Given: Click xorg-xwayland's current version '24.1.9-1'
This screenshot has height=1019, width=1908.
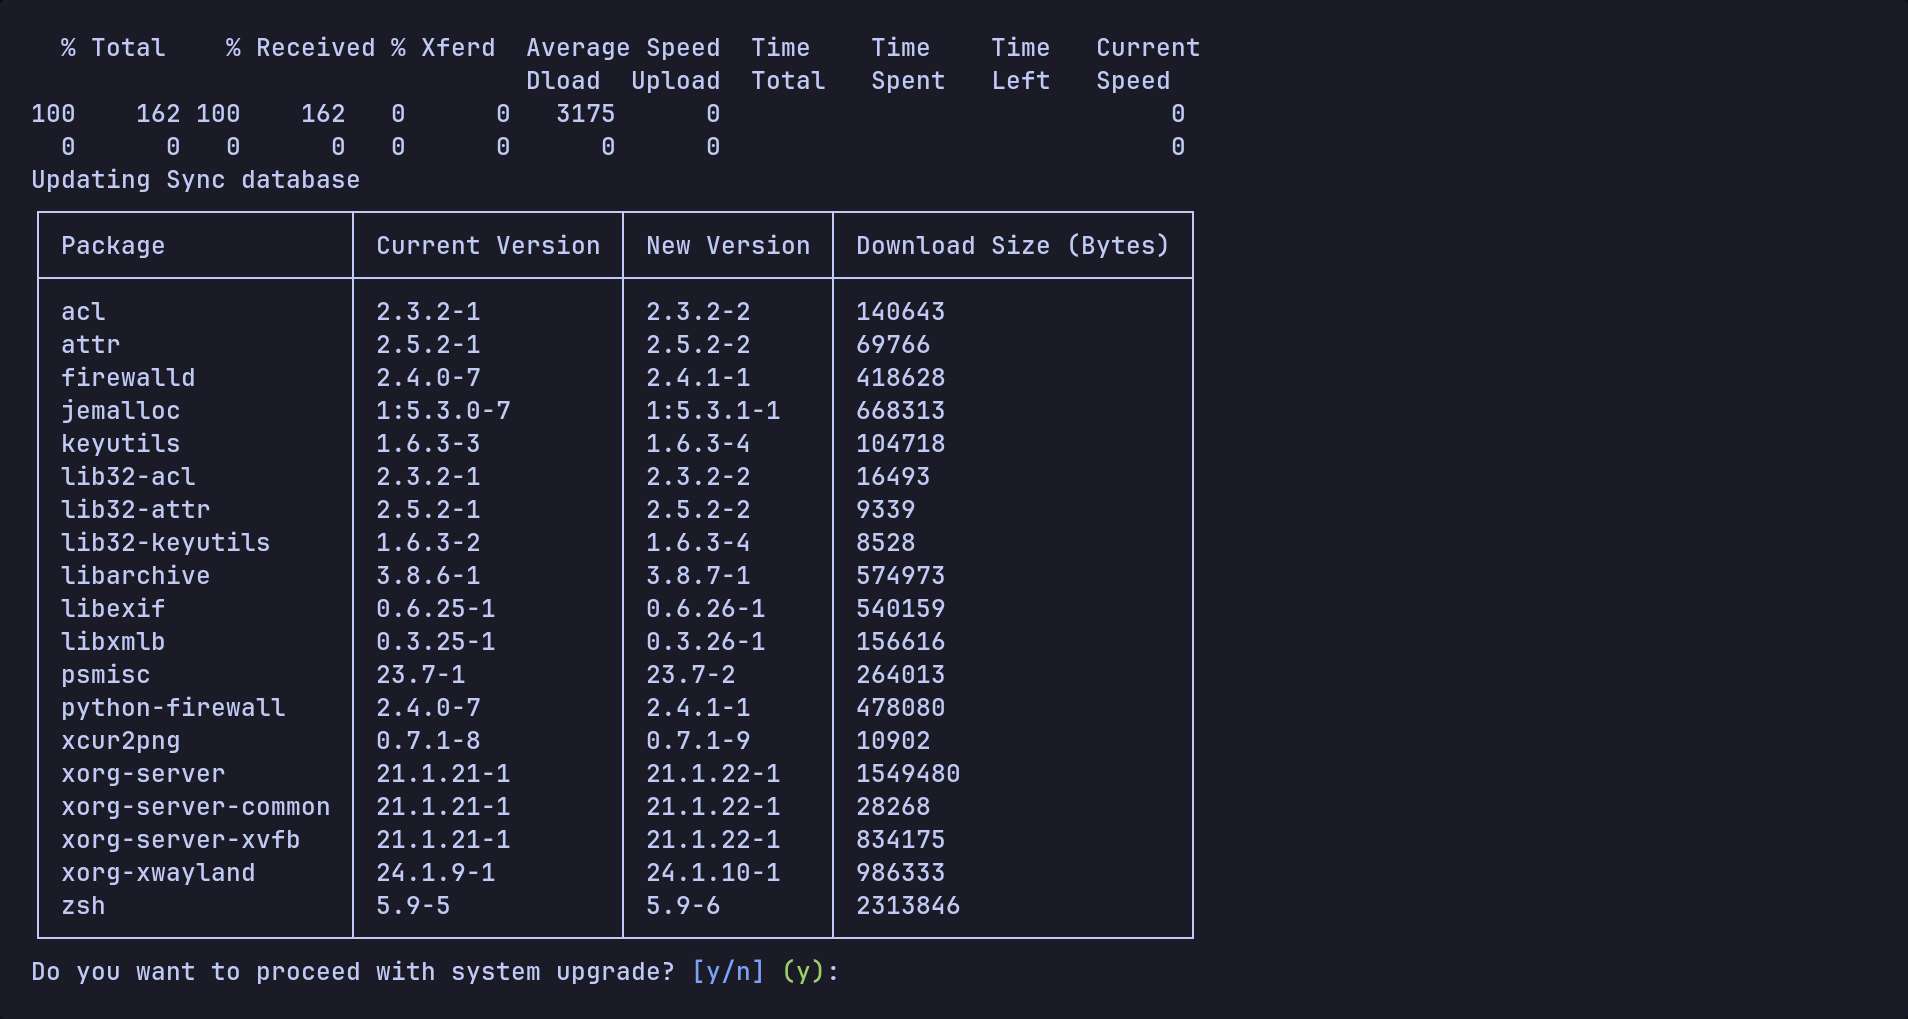Looking at the screenshot, I should click(x=436, y=873).
